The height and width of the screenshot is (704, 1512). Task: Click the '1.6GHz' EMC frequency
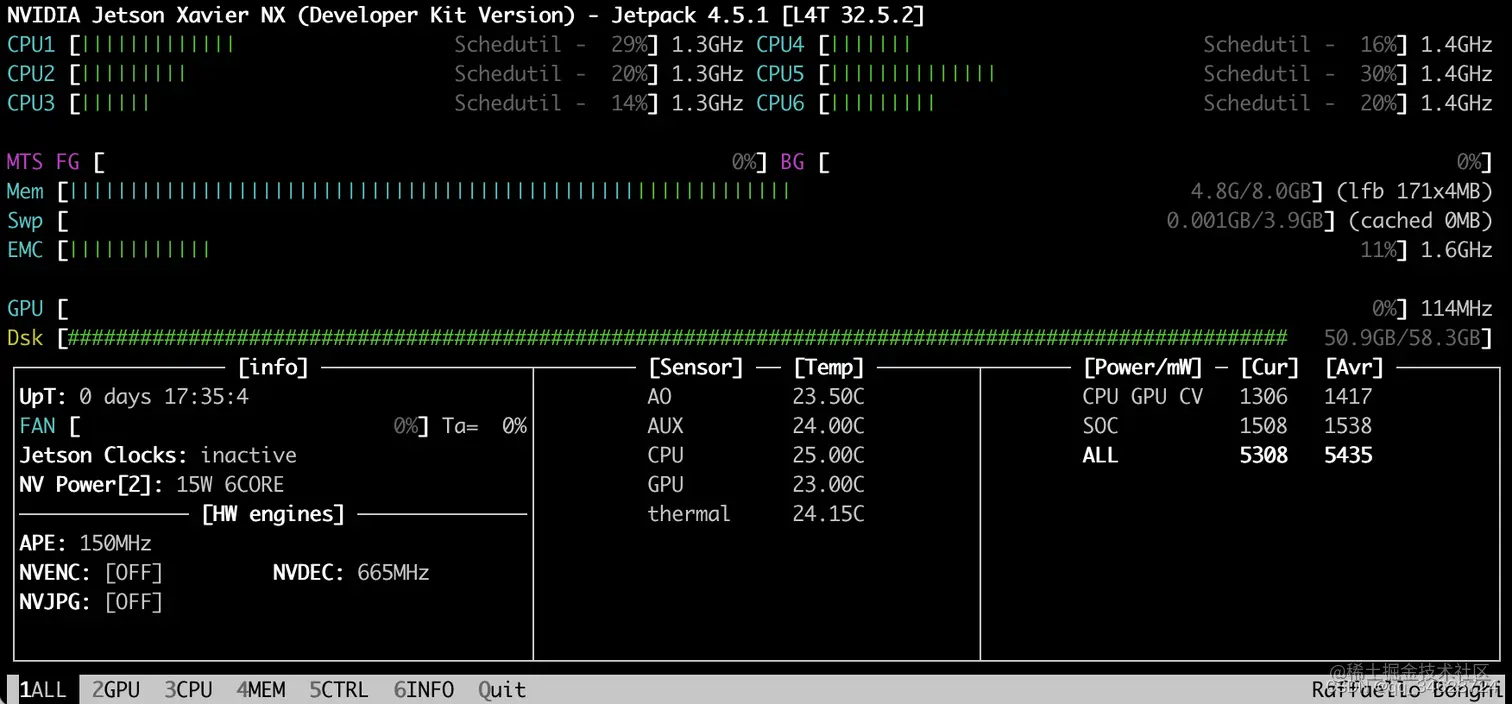[1457, 250]
